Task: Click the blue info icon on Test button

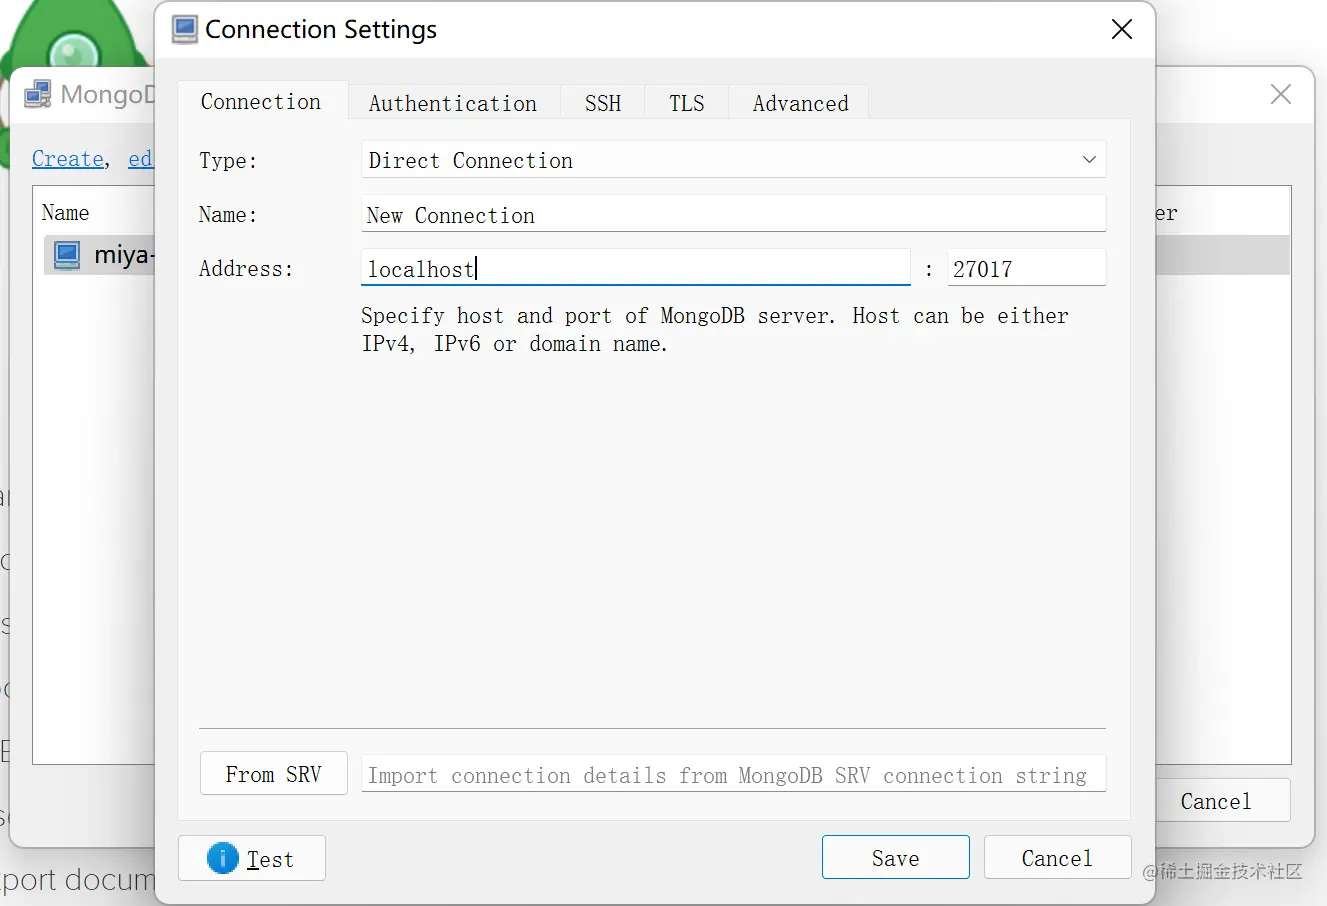Action: (x=222, y=858)
